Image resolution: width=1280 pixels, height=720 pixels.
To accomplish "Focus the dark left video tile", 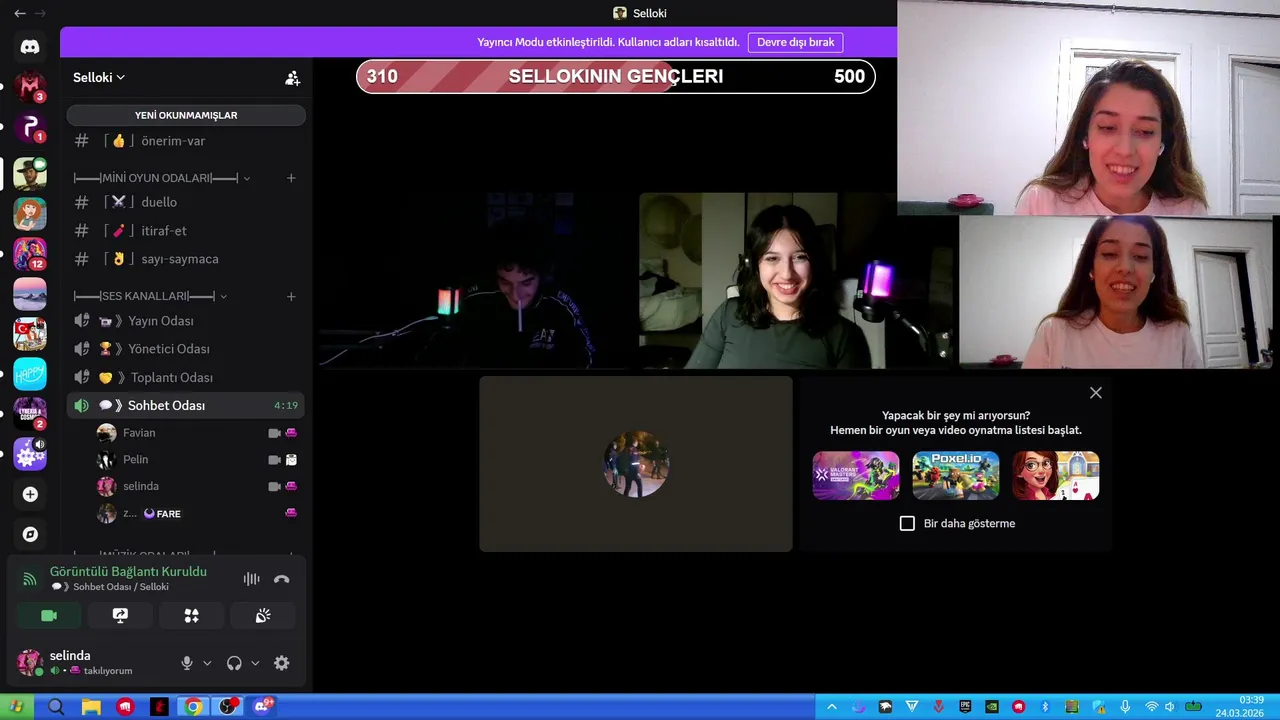I will pos(476,281).
